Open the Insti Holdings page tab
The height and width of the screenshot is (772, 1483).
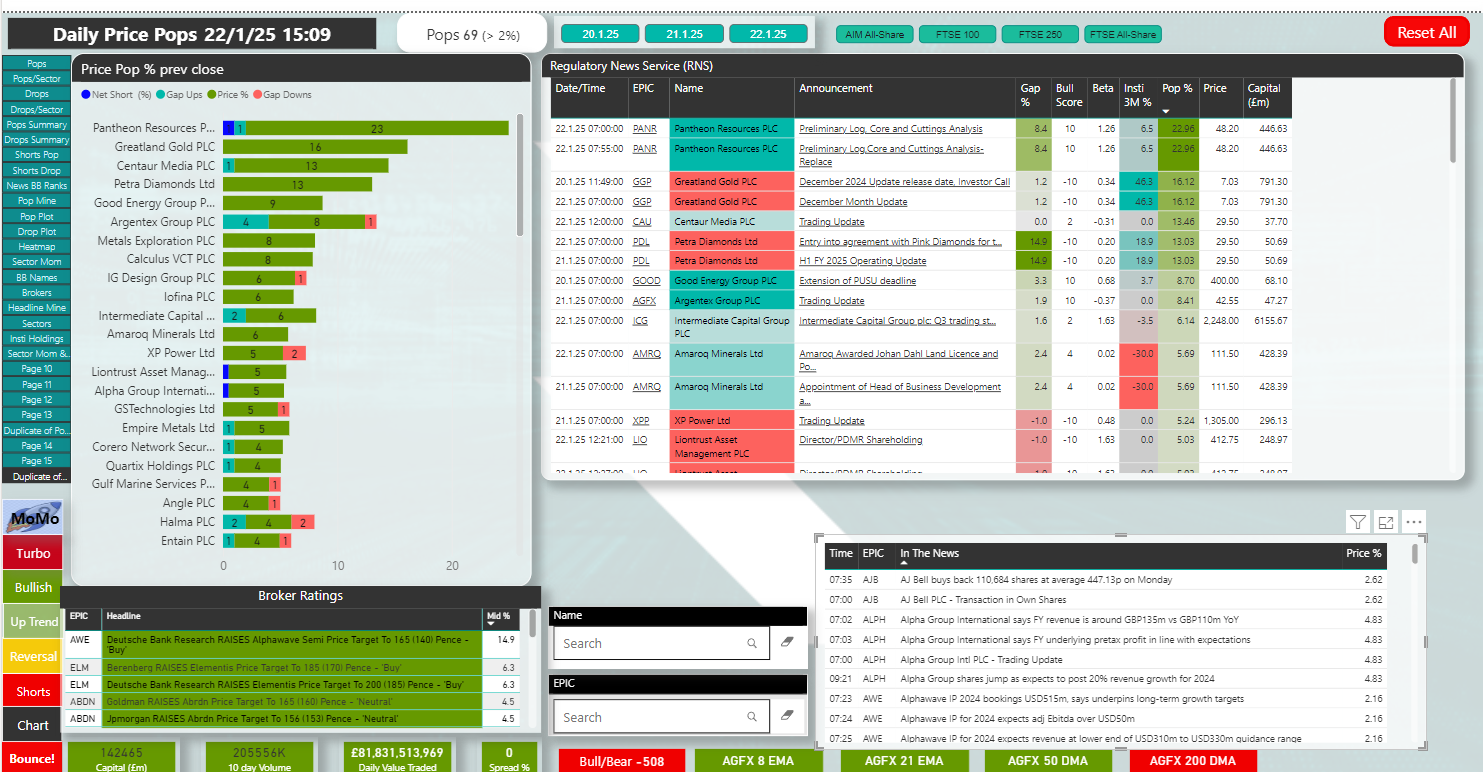(x=37, y=339)
